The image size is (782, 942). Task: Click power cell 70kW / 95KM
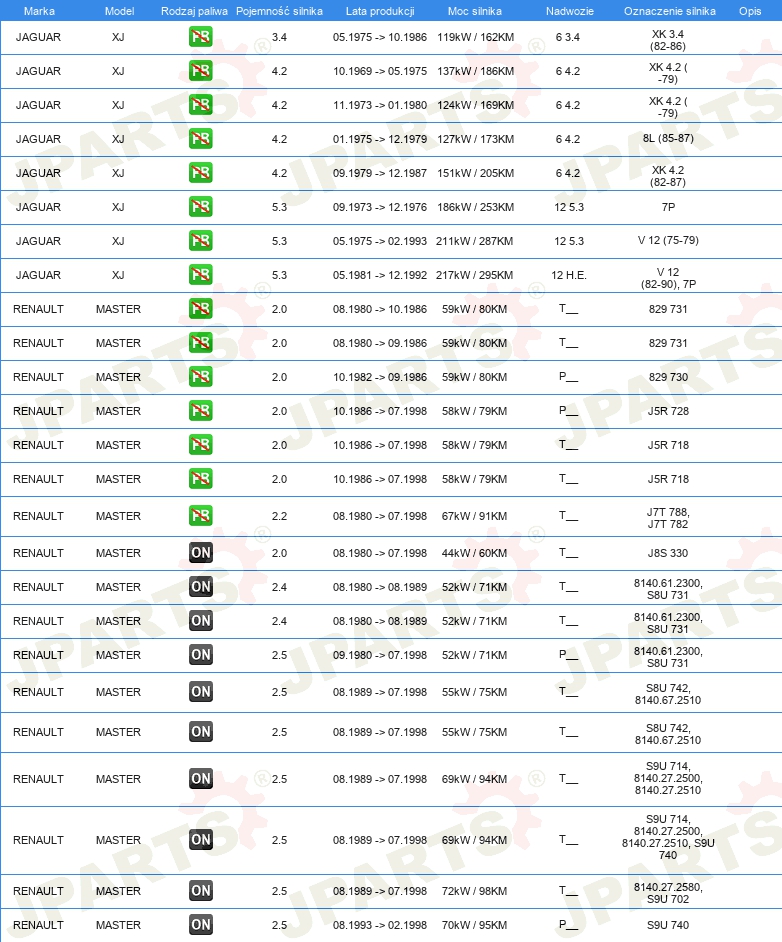tap(474, 925)
